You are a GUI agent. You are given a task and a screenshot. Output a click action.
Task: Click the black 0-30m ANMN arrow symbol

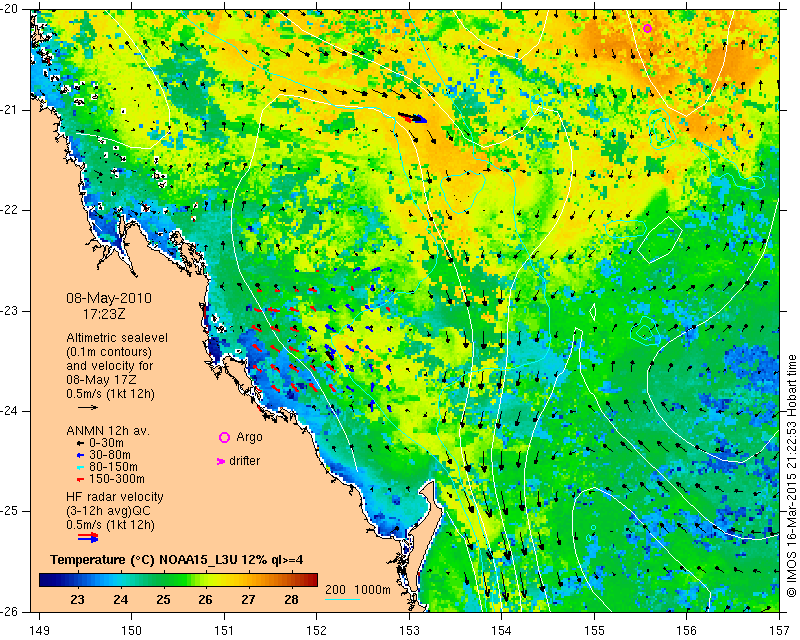(80, 443)
